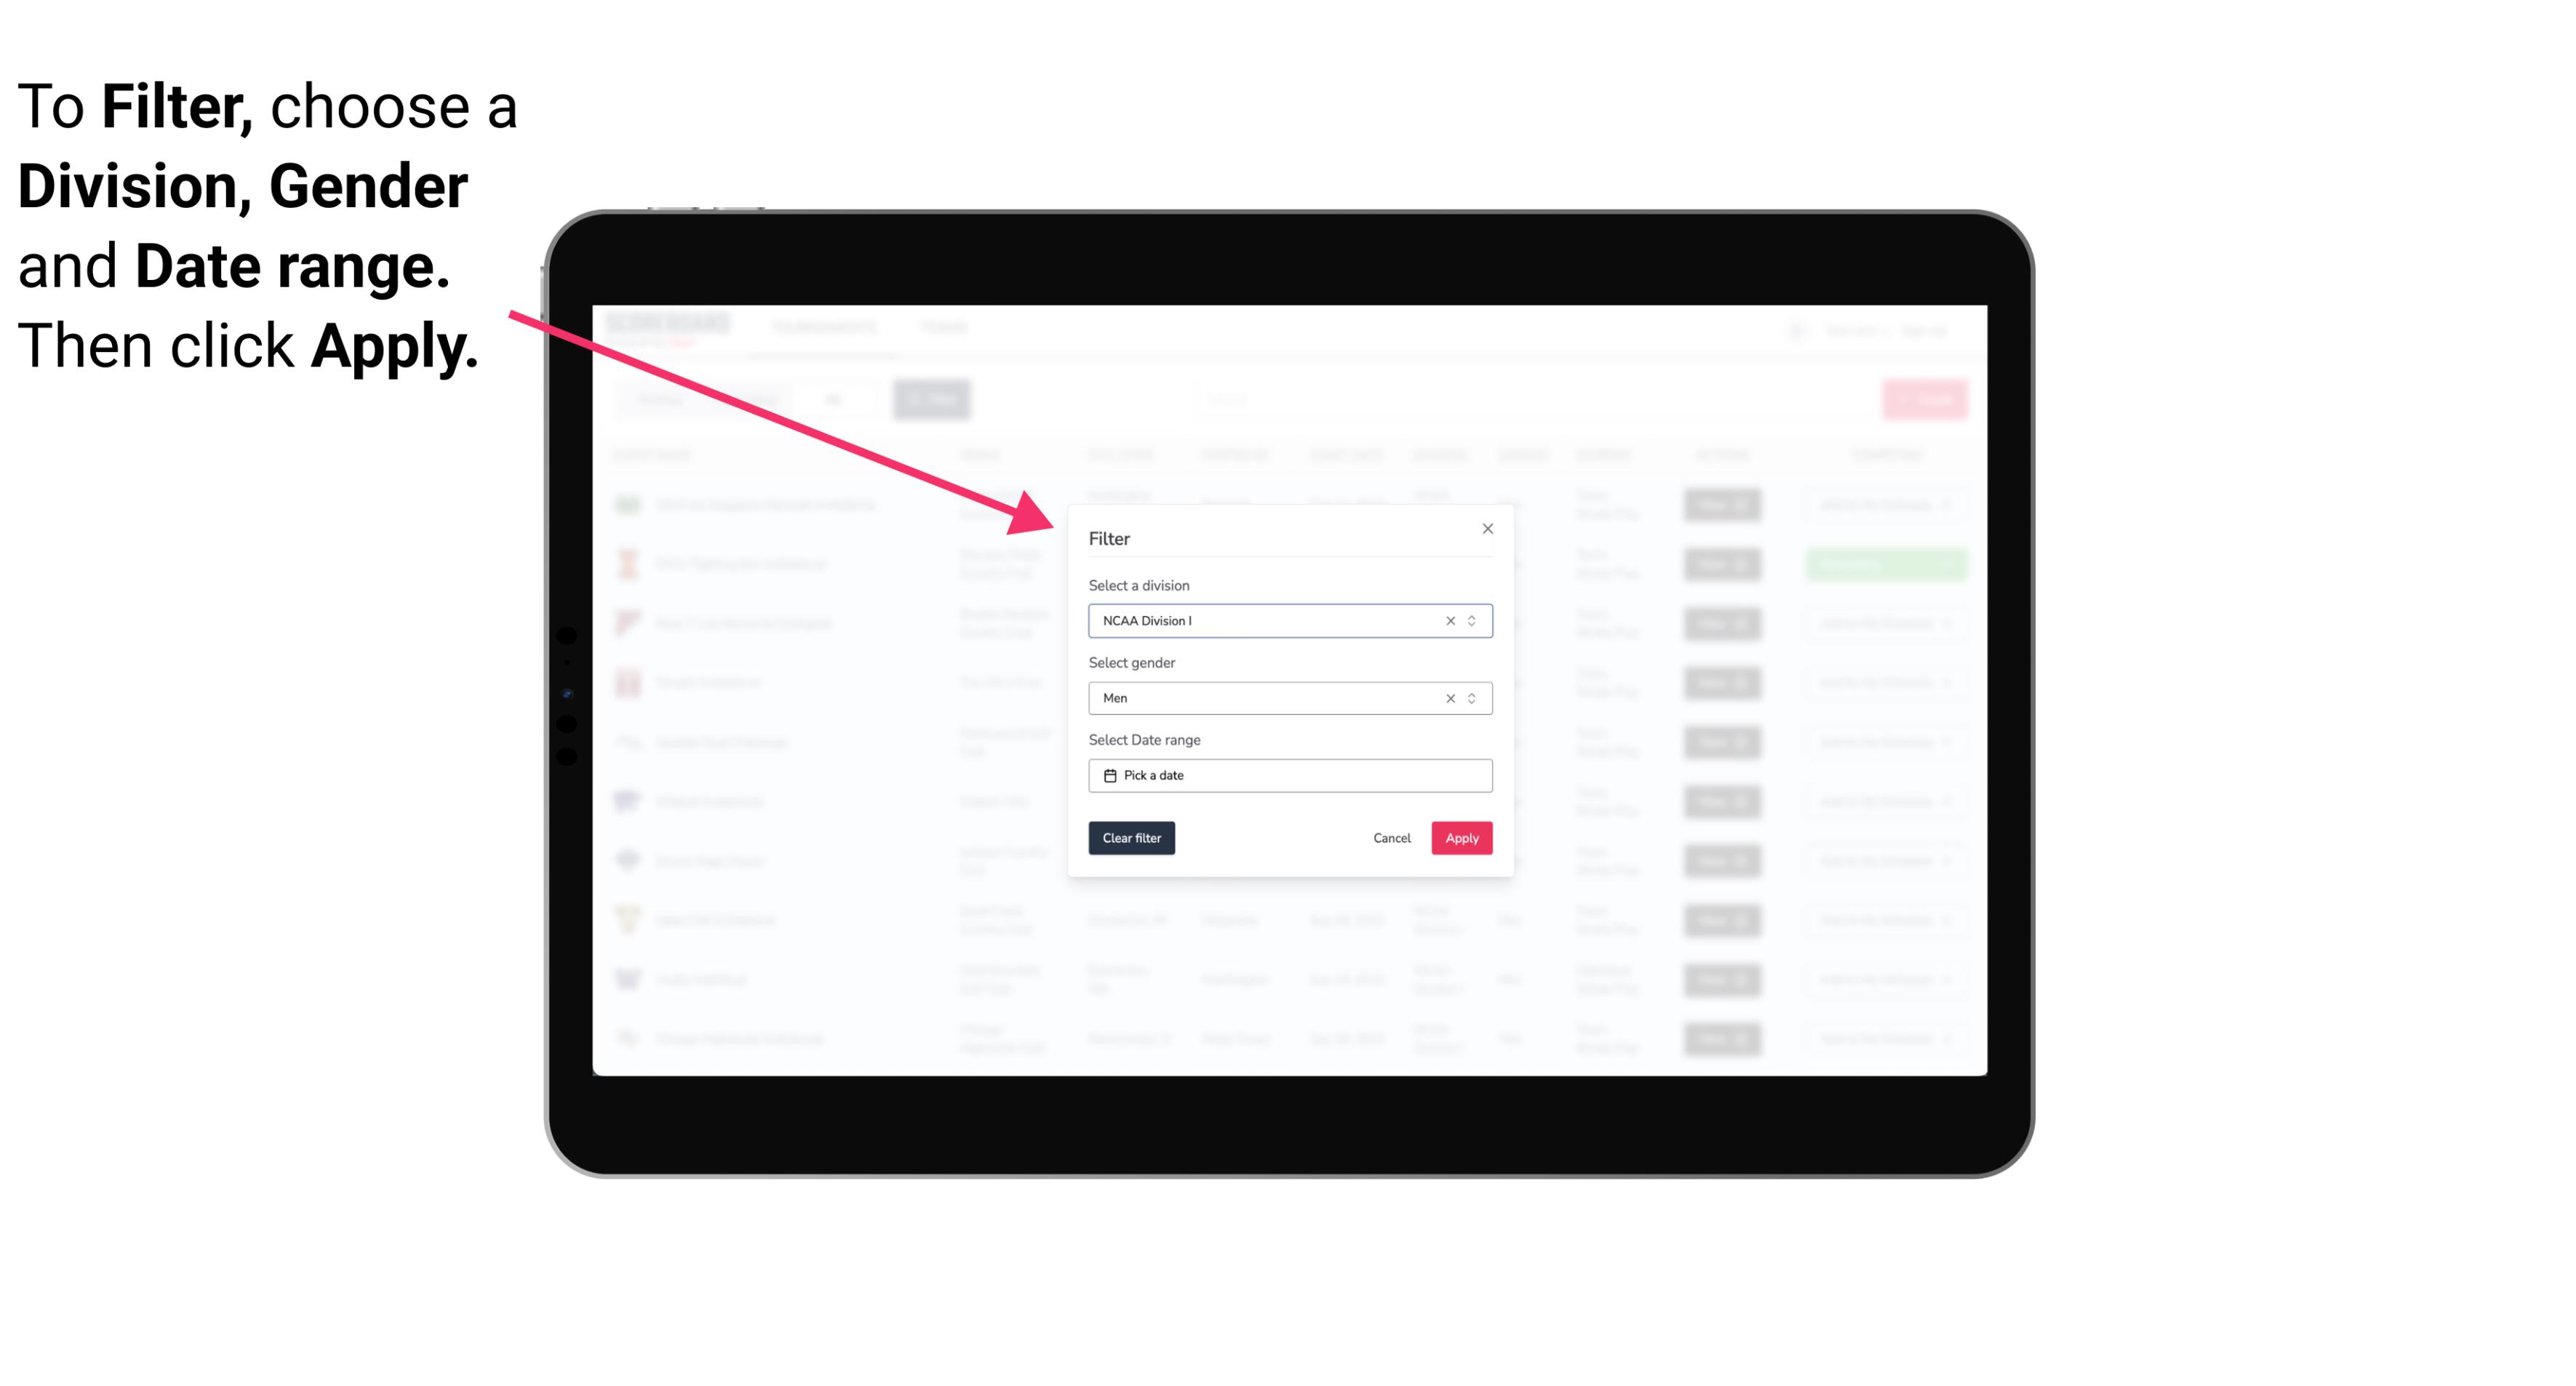Click the X to clear NCAA Division I selection
2576x1386 pixels.
1447,620
